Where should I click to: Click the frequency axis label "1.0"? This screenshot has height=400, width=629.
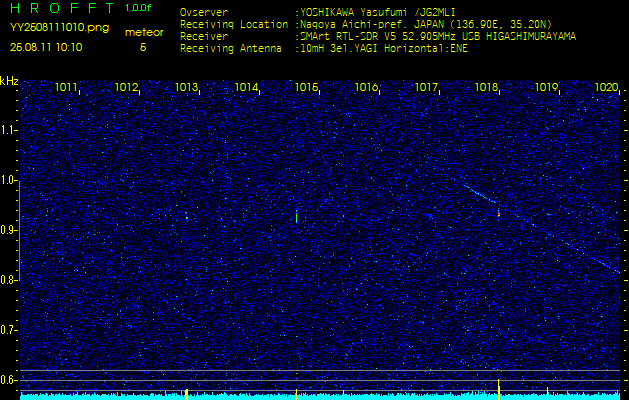[8, 180]
